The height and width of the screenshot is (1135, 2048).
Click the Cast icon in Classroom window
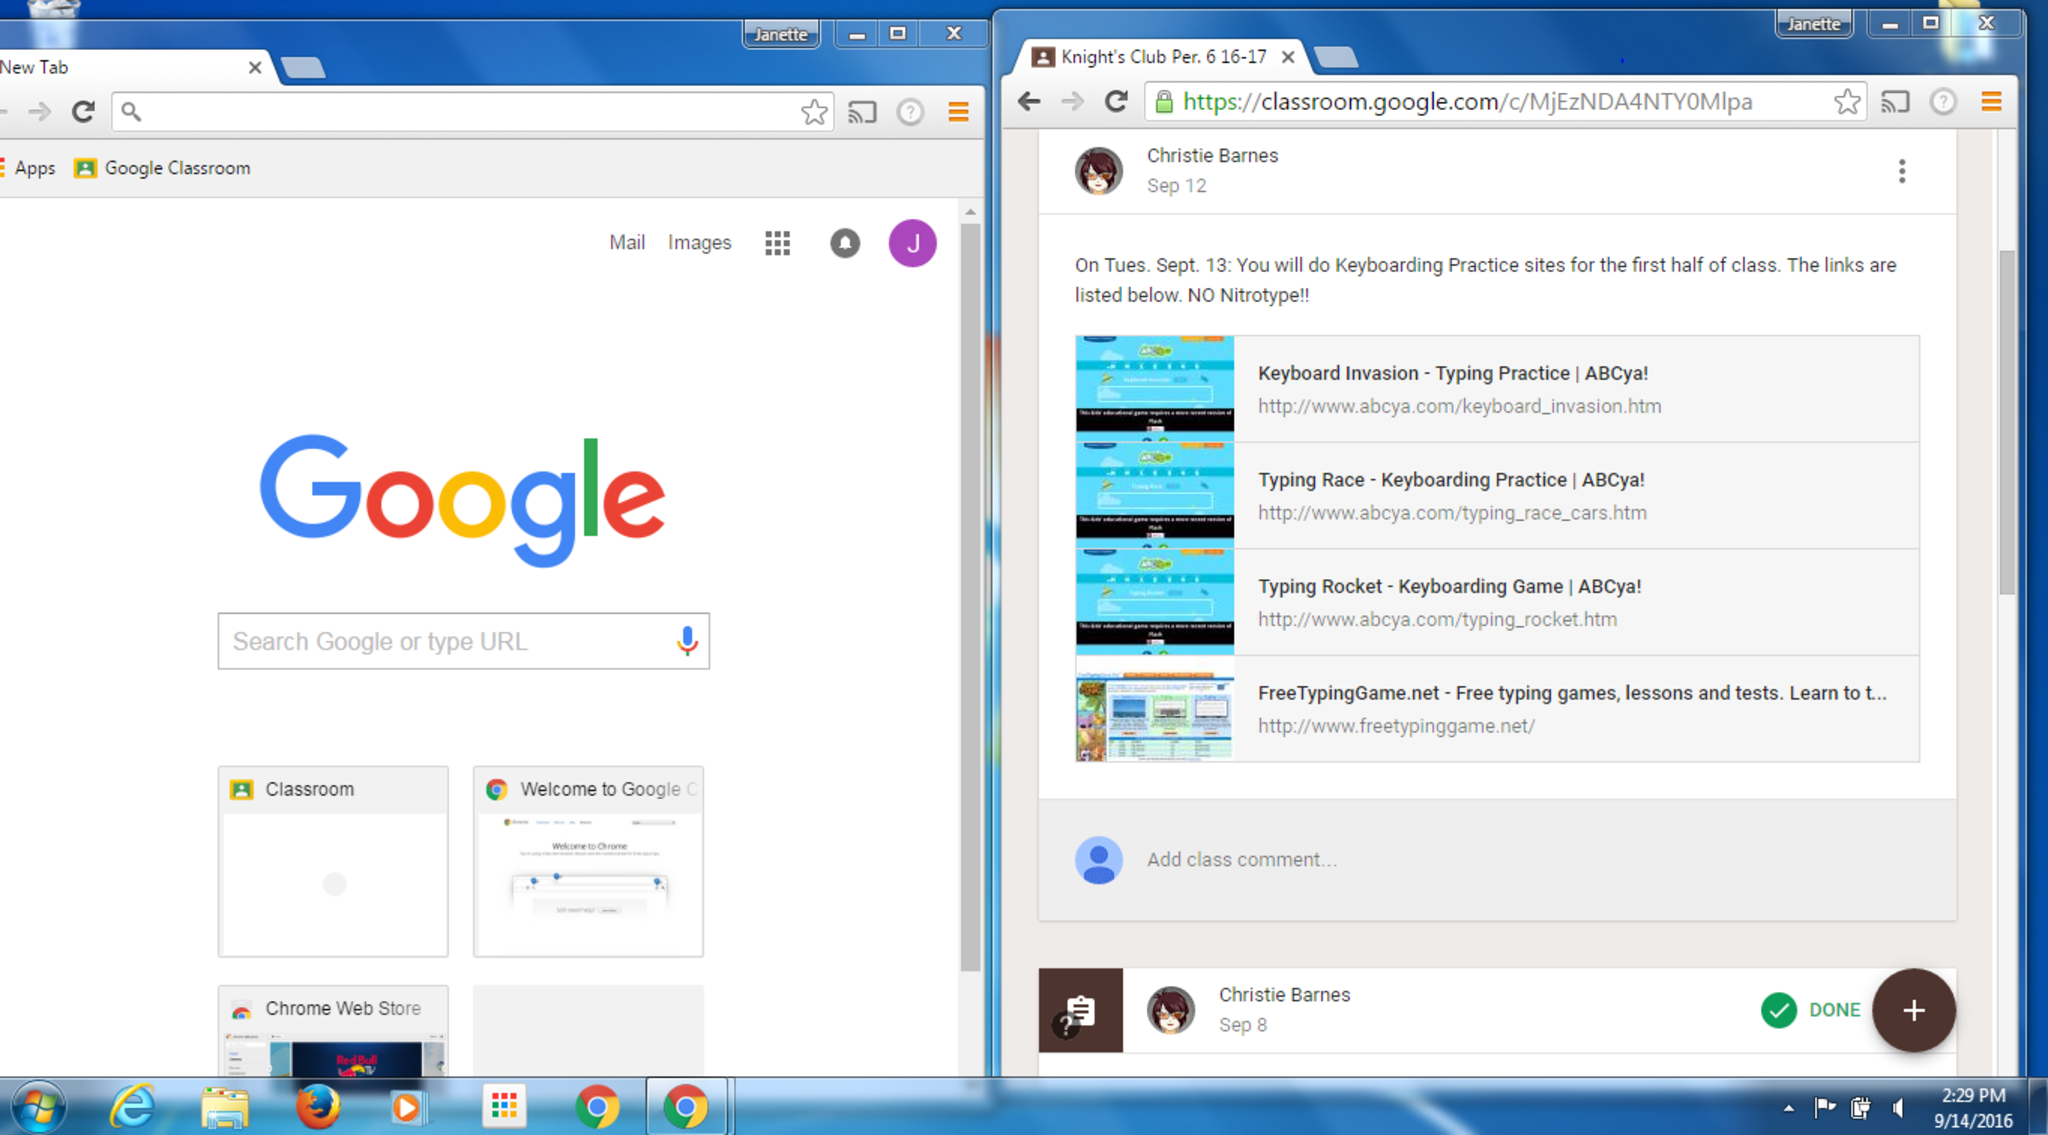pyautogui.click(x=1895, y=102)
